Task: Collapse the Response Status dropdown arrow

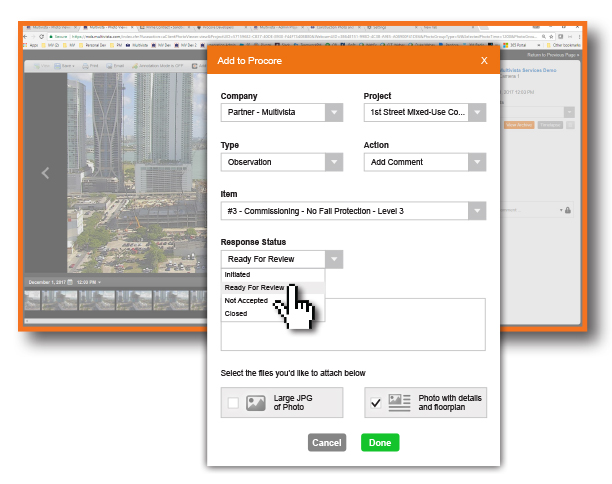Action: [334, 259]
